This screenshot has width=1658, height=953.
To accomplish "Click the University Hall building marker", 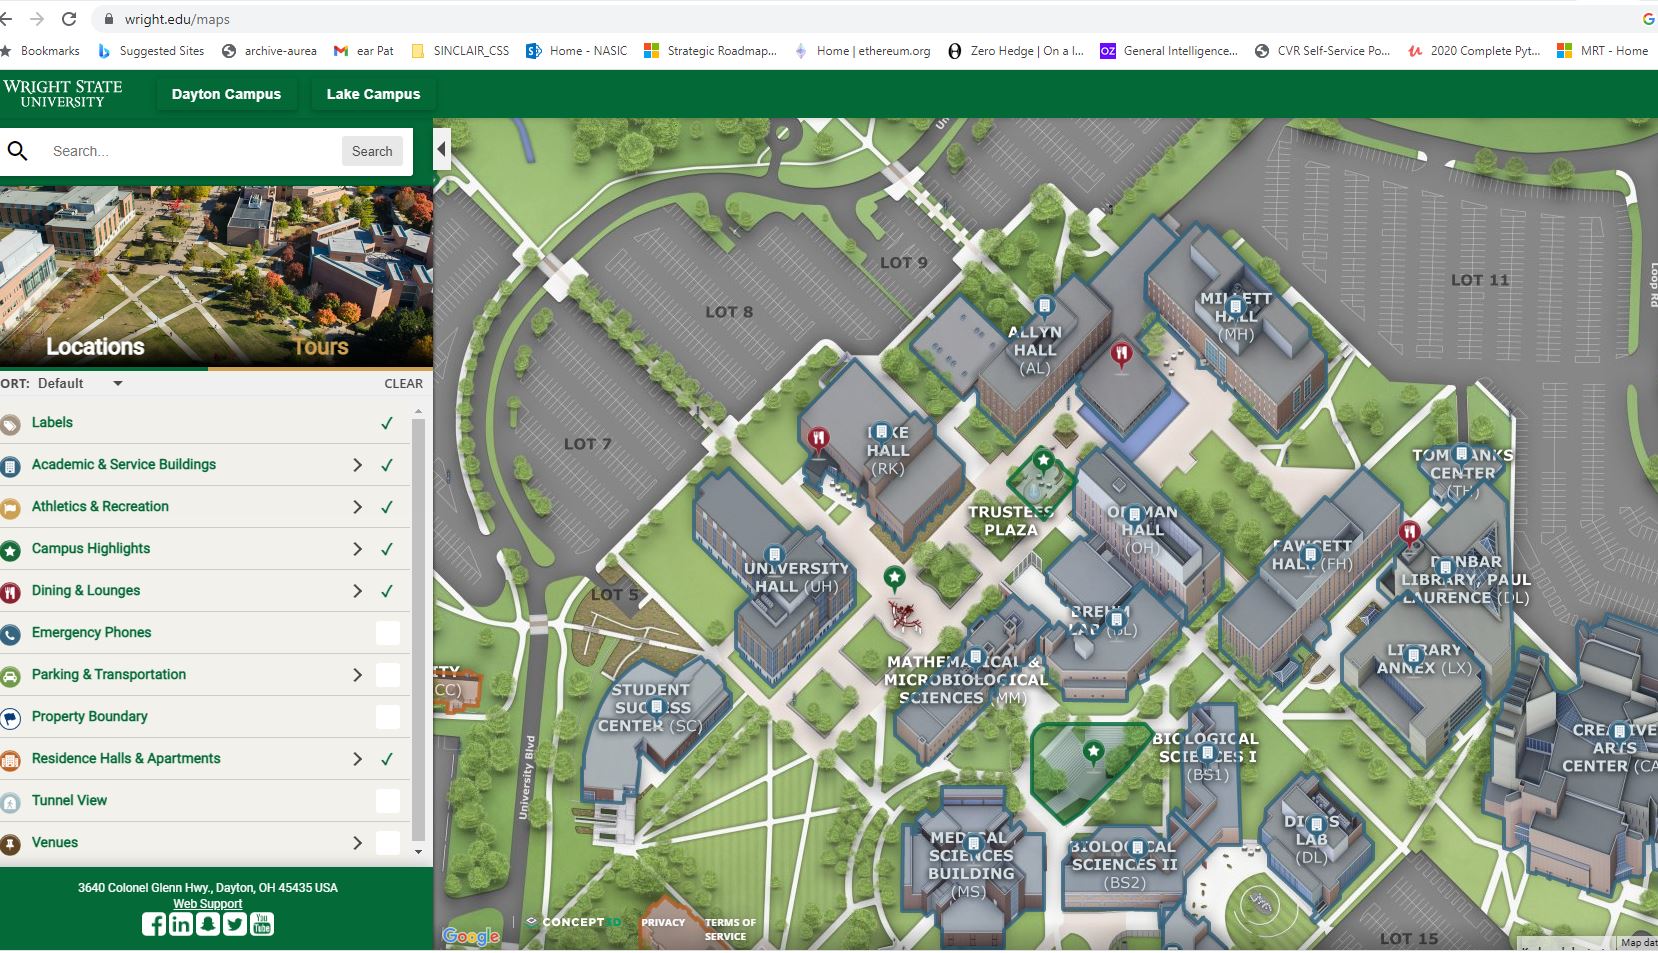I will 774,555.
